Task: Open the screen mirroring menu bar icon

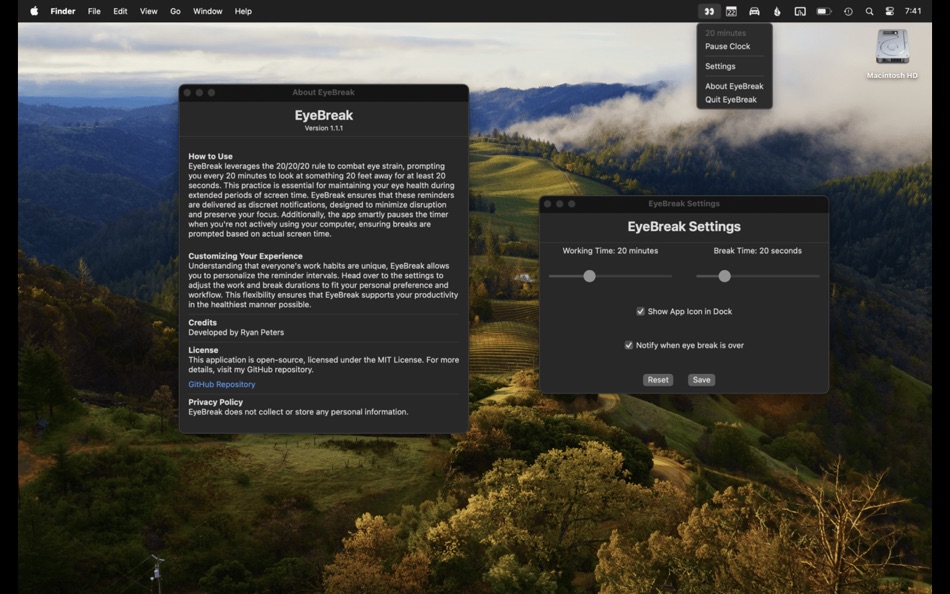Action: [x=800, y=11]
